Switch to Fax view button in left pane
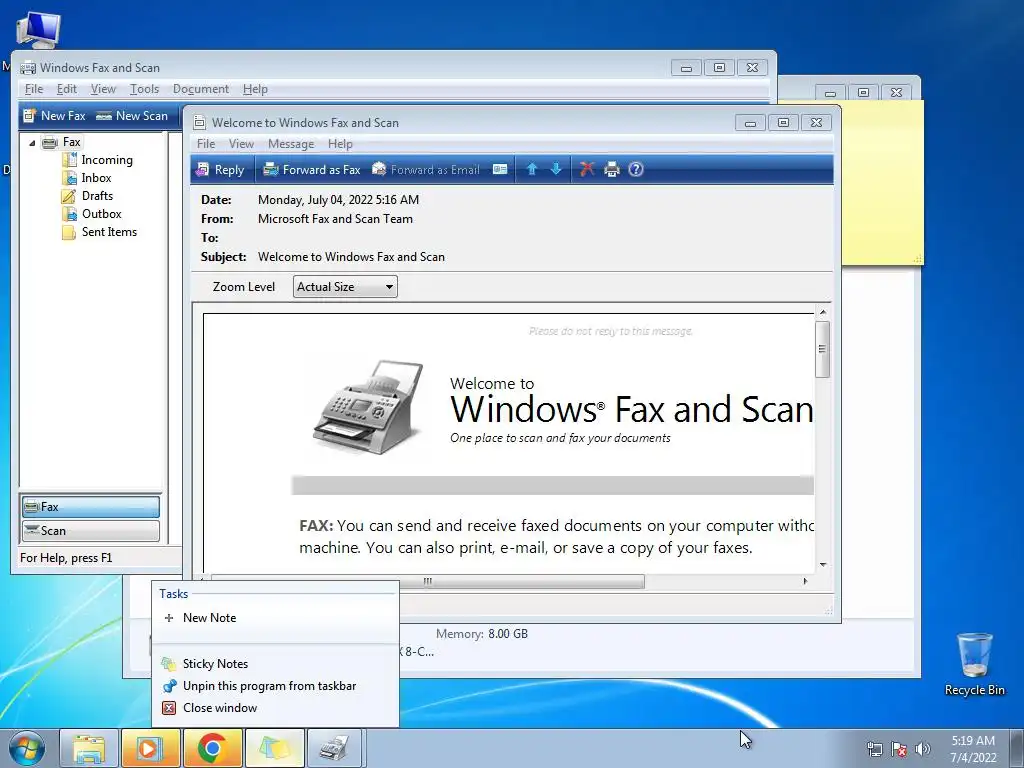Image resolution: width=1024 pixels, height=768 pixels. click(x=91, y=507)
